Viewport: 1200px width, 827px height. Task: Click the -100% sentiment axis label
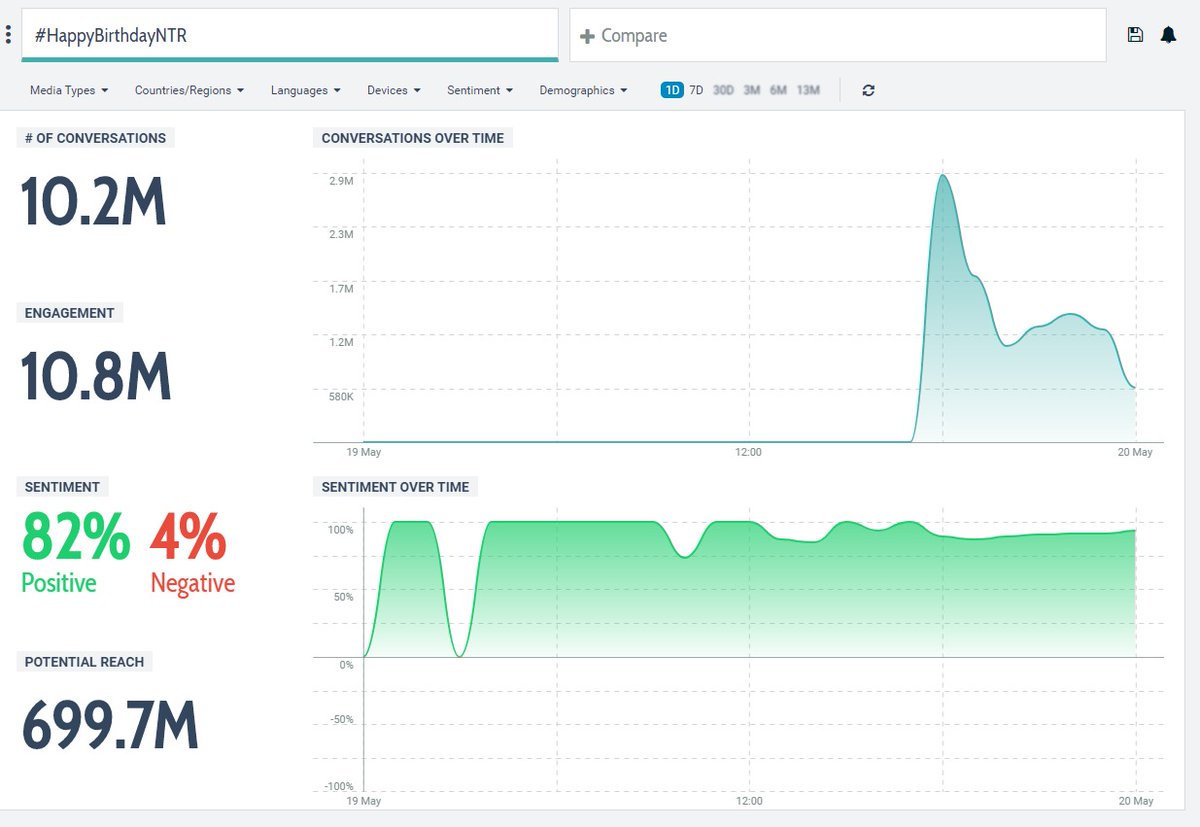(340, 787)
